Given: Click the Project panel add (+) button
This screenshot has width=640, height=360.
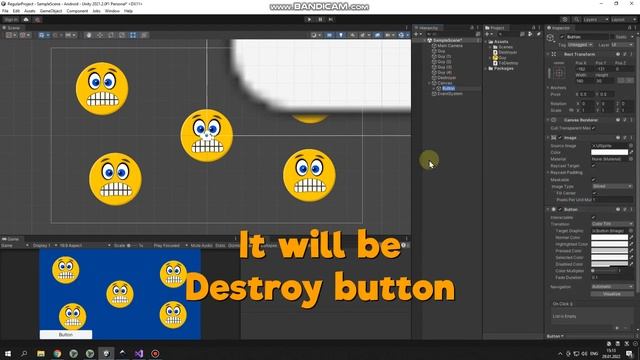Looking at the screenshot, I should [x=488, y=34].
